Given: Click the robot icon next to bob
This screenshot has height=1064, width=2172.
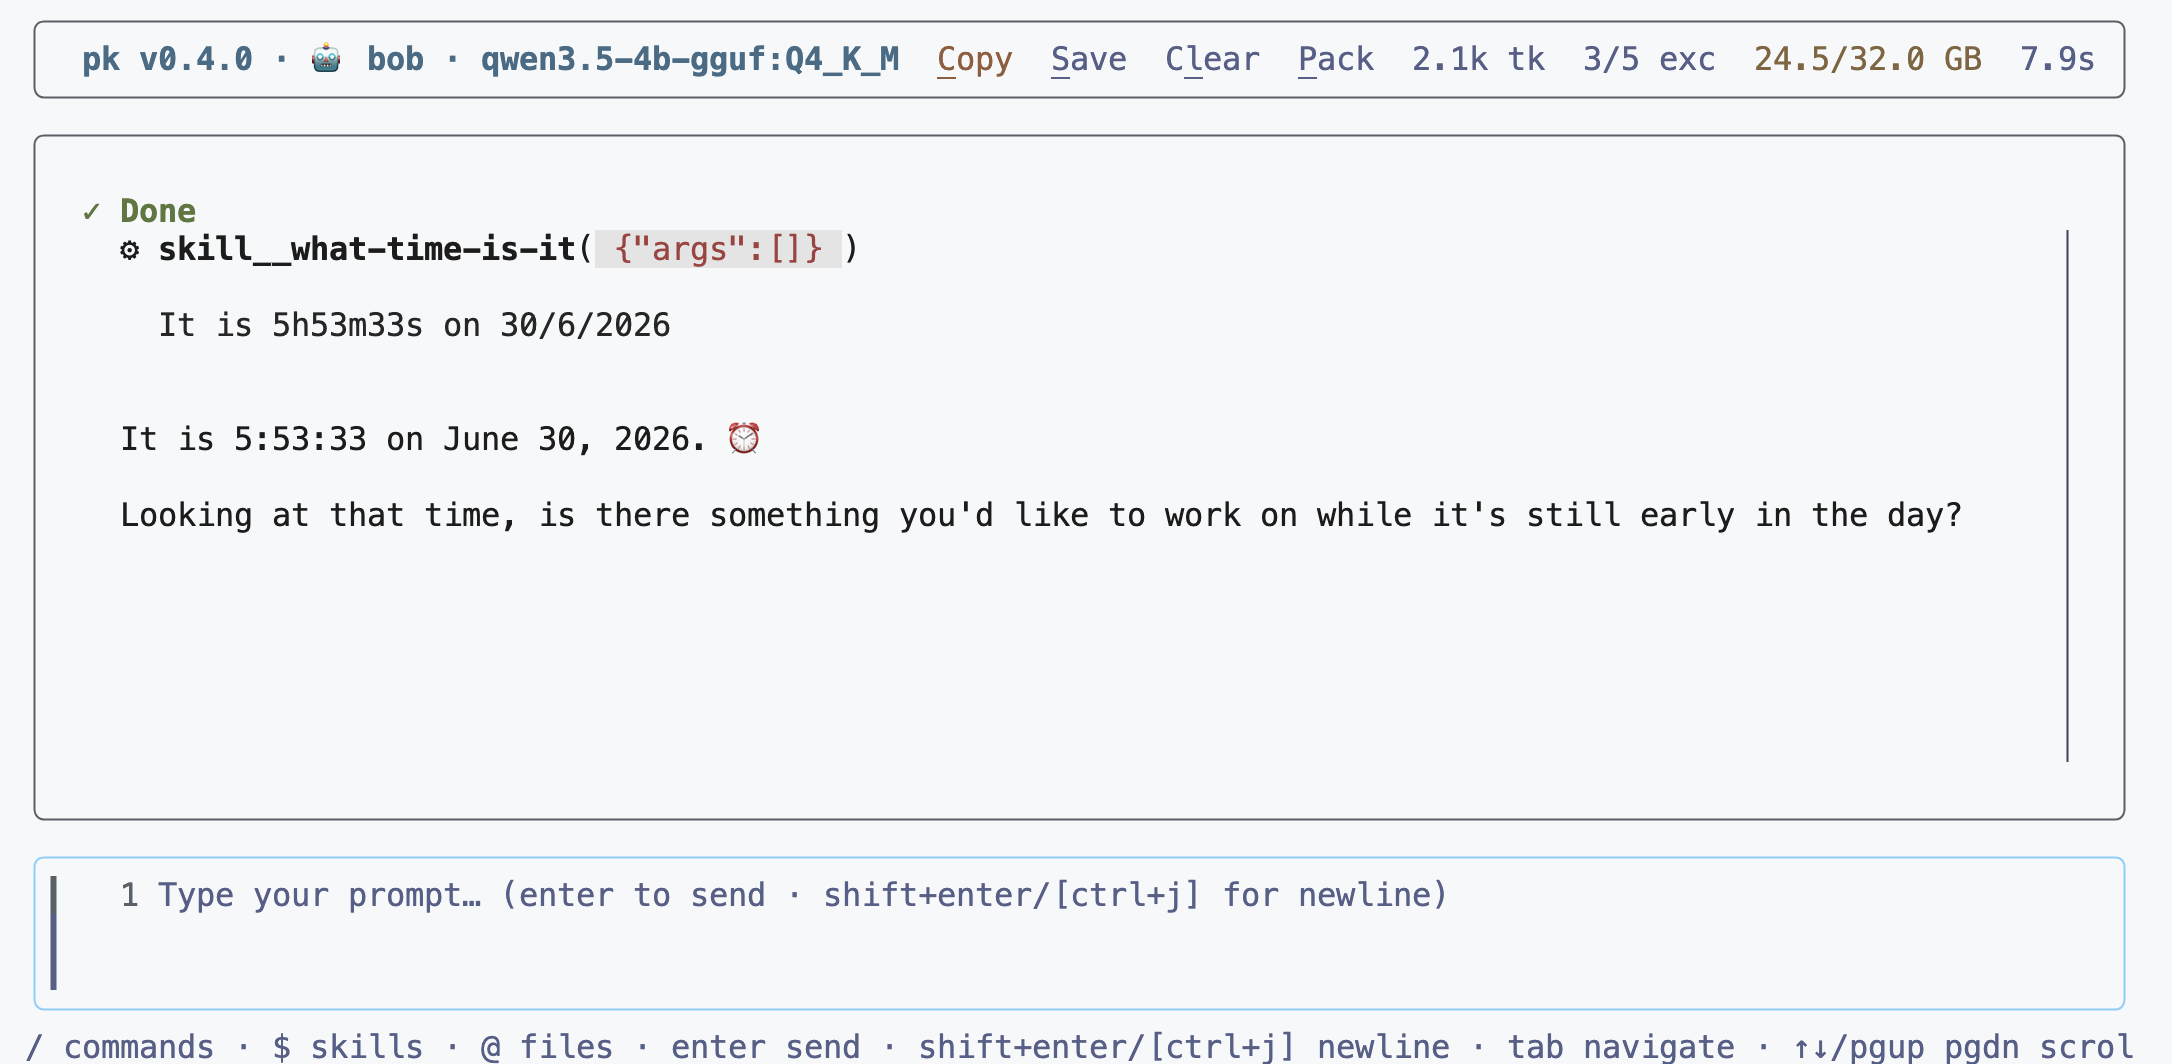Looking at the screenshot, I should pos(326,59).
